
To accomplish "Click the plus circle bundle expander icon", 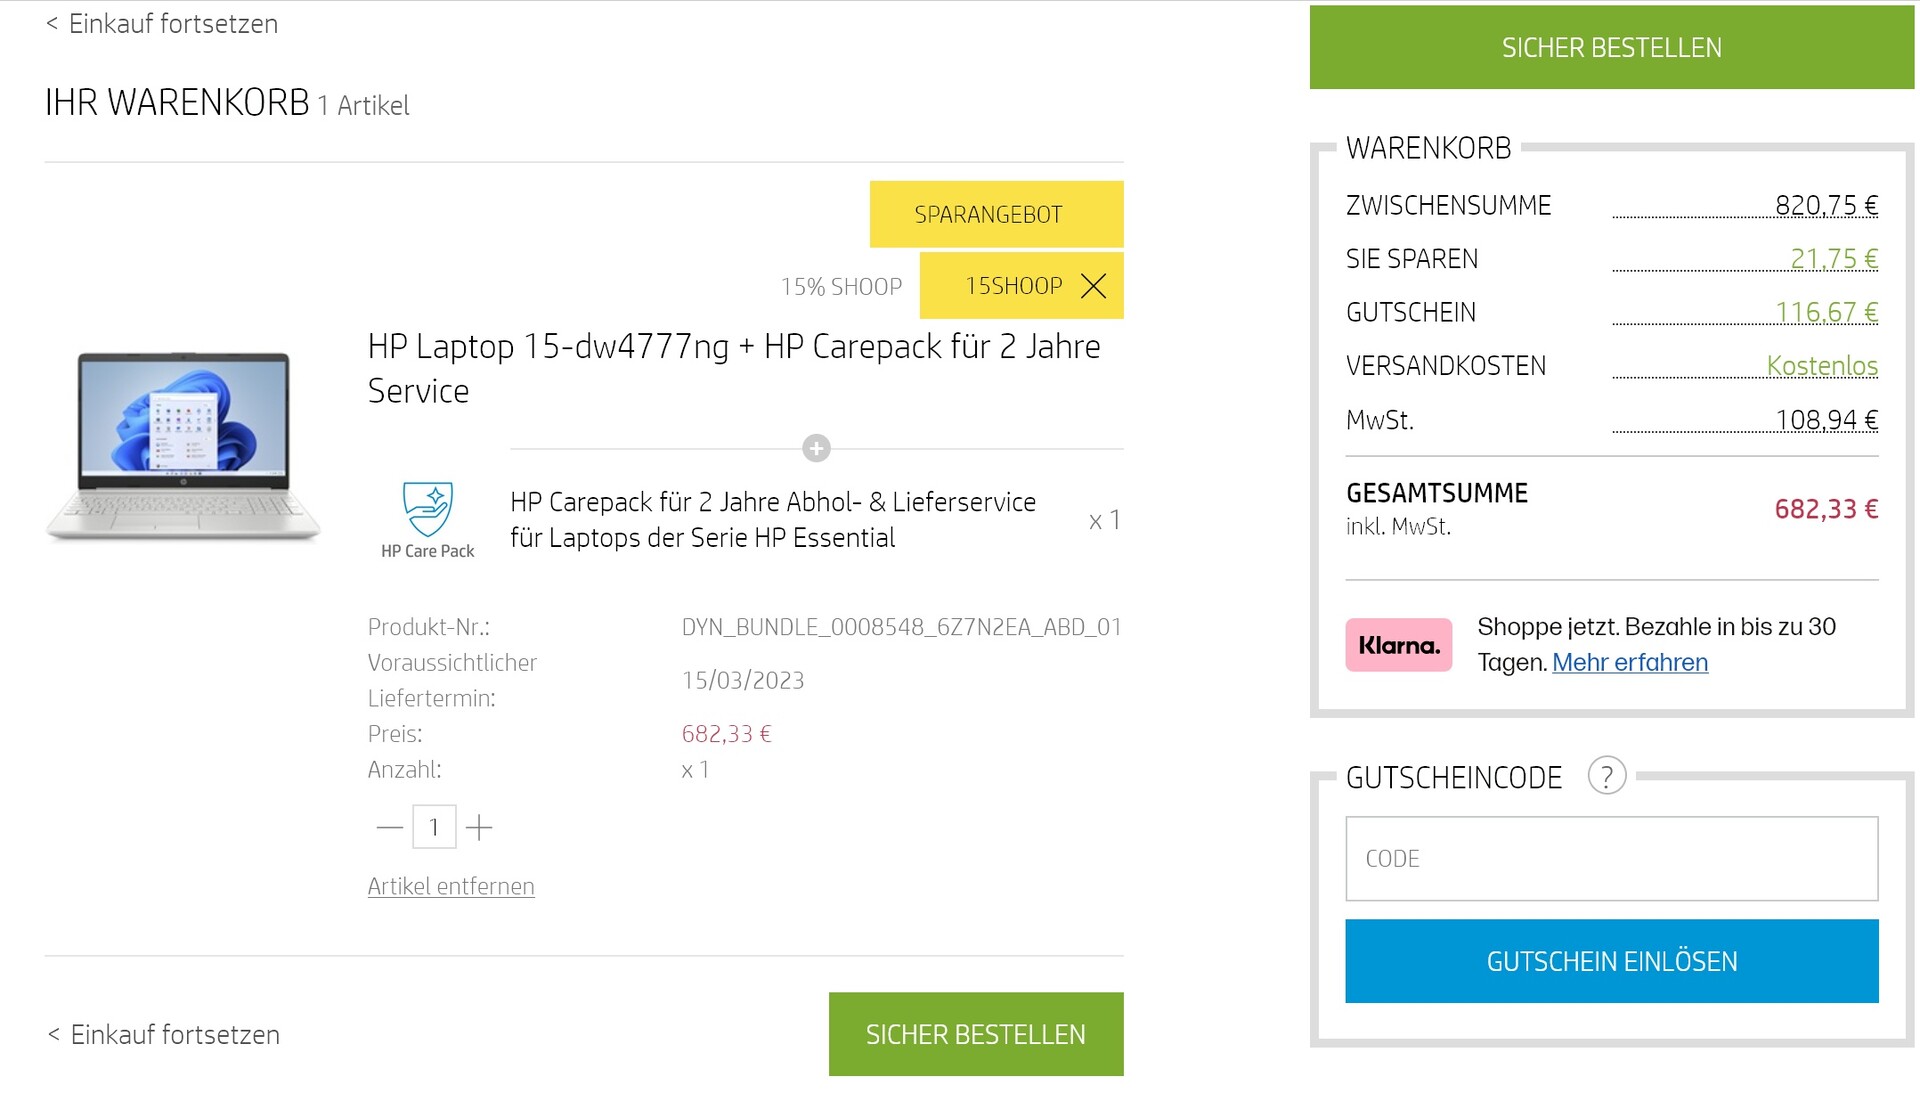I will (816, 448).
